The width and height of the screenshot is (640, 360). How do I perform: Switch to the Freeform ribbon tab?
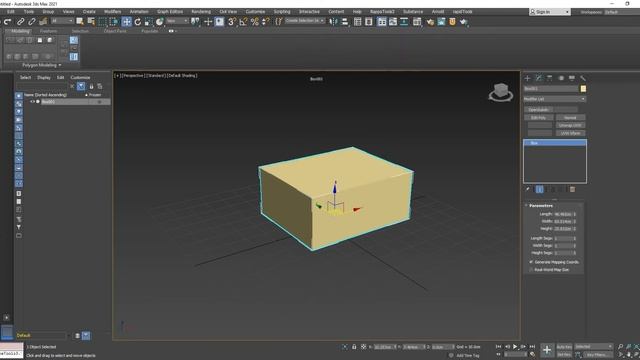[x=49, y=31]
